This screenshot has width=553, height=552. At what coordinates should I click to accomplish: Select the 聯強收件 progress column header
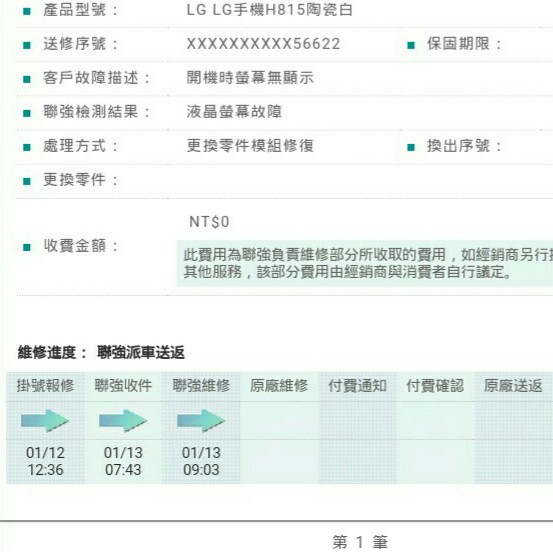[123, 386]
